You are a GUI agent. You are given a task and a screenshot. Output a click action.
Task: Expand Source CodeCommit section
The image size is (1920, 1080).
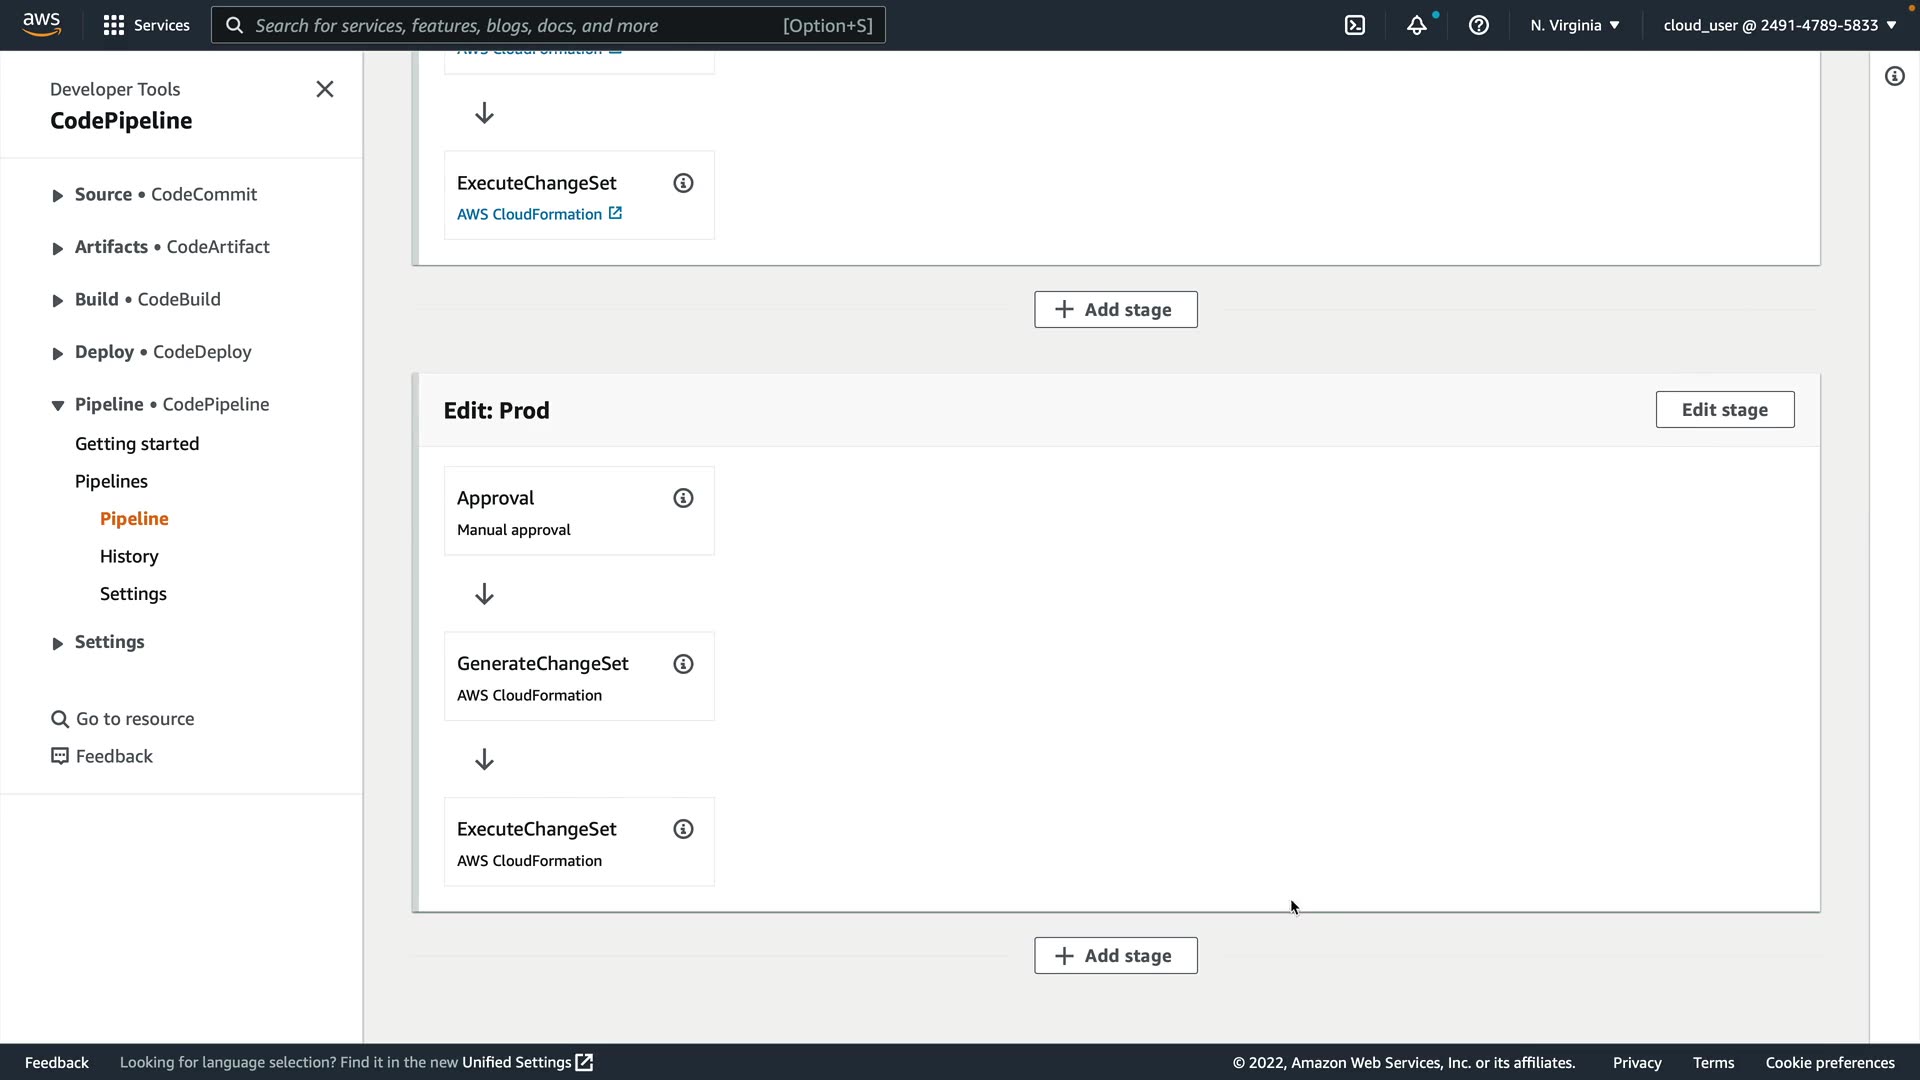(x=58, y=195)
